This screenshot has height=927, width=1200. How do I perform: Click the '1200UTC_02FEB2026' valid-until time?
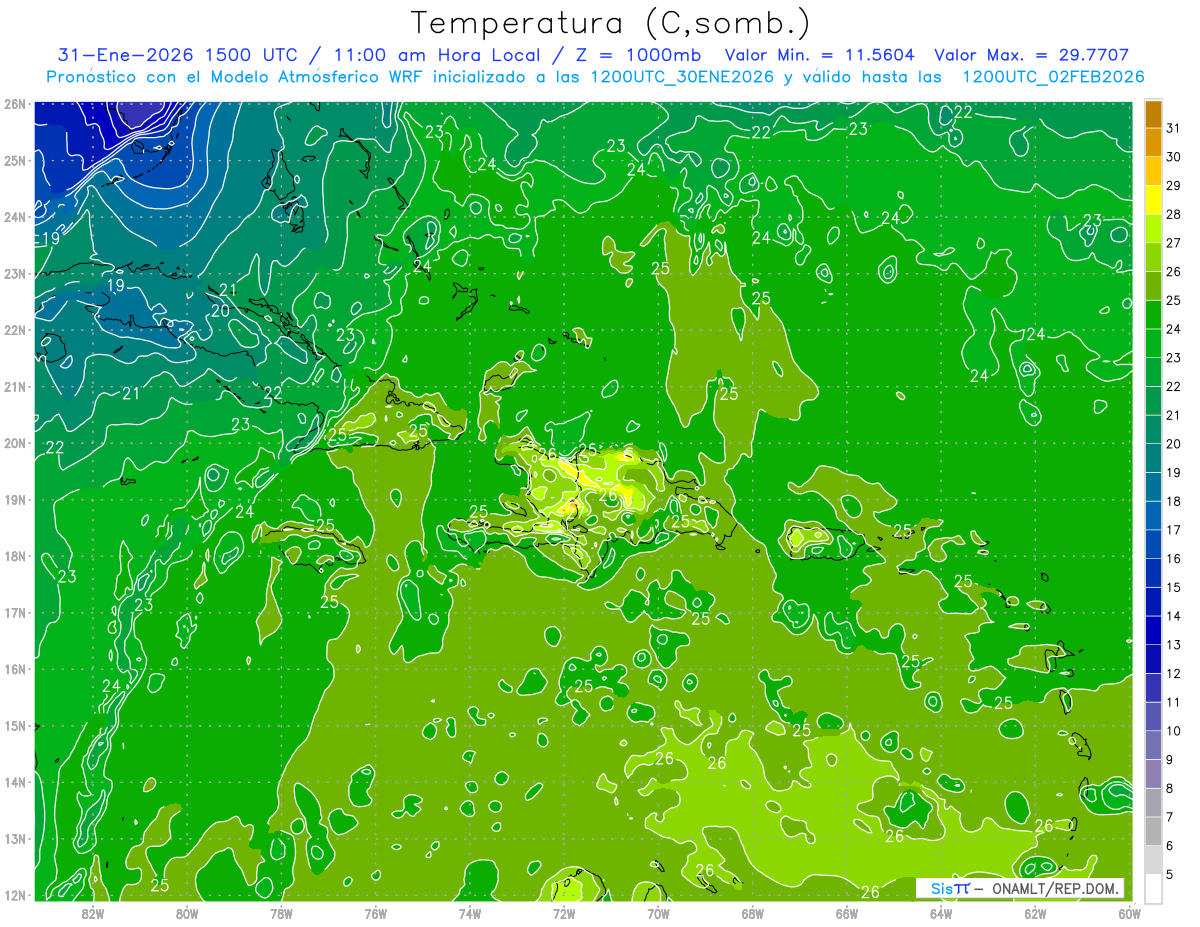coord(1053,77)
